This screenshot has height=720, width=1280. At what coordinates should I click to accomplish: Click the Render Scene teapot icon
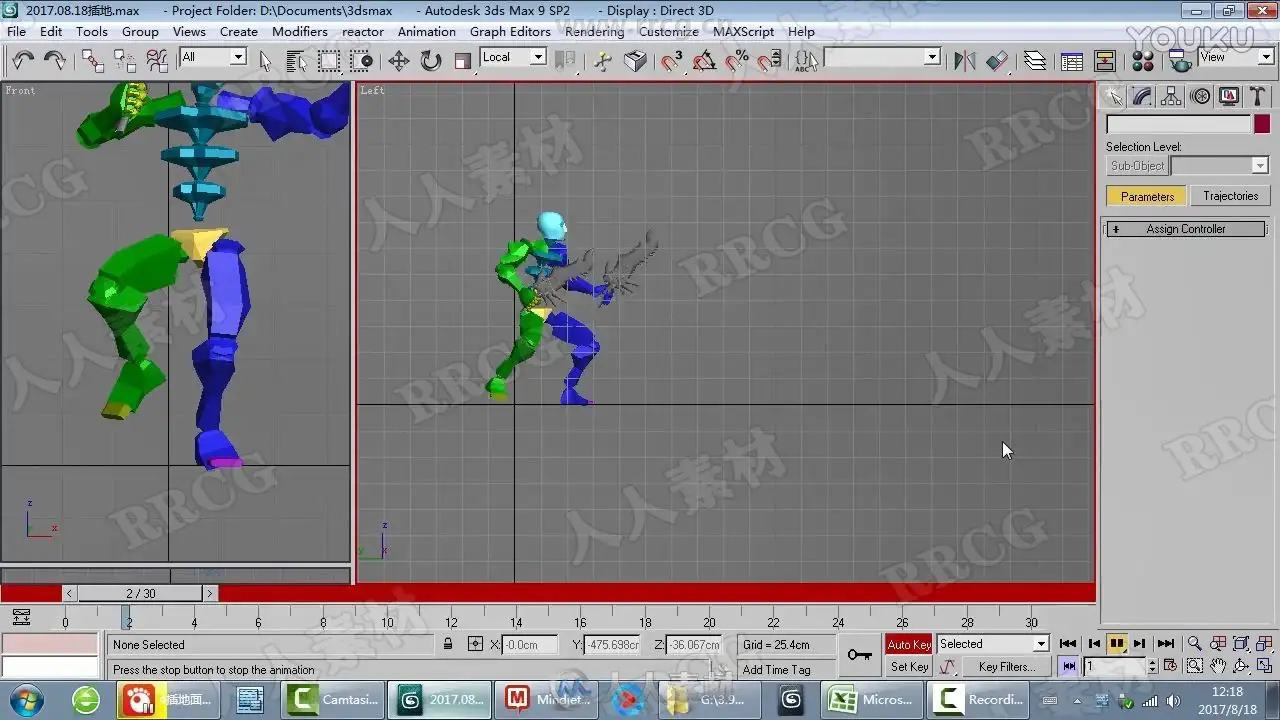1180,61
